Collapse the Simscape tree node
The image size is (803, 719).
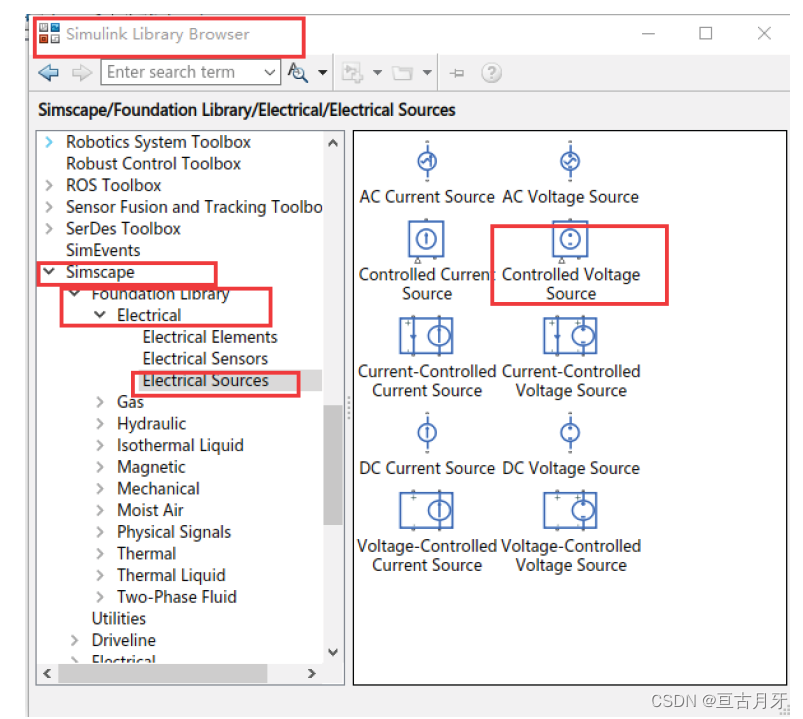pos(49,271)
